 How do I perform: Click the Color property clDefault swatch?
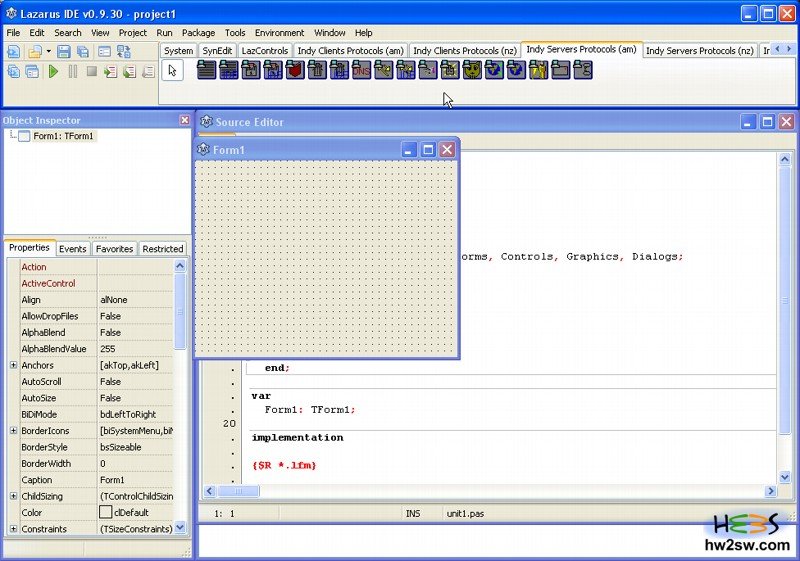[x=106, y=512]
